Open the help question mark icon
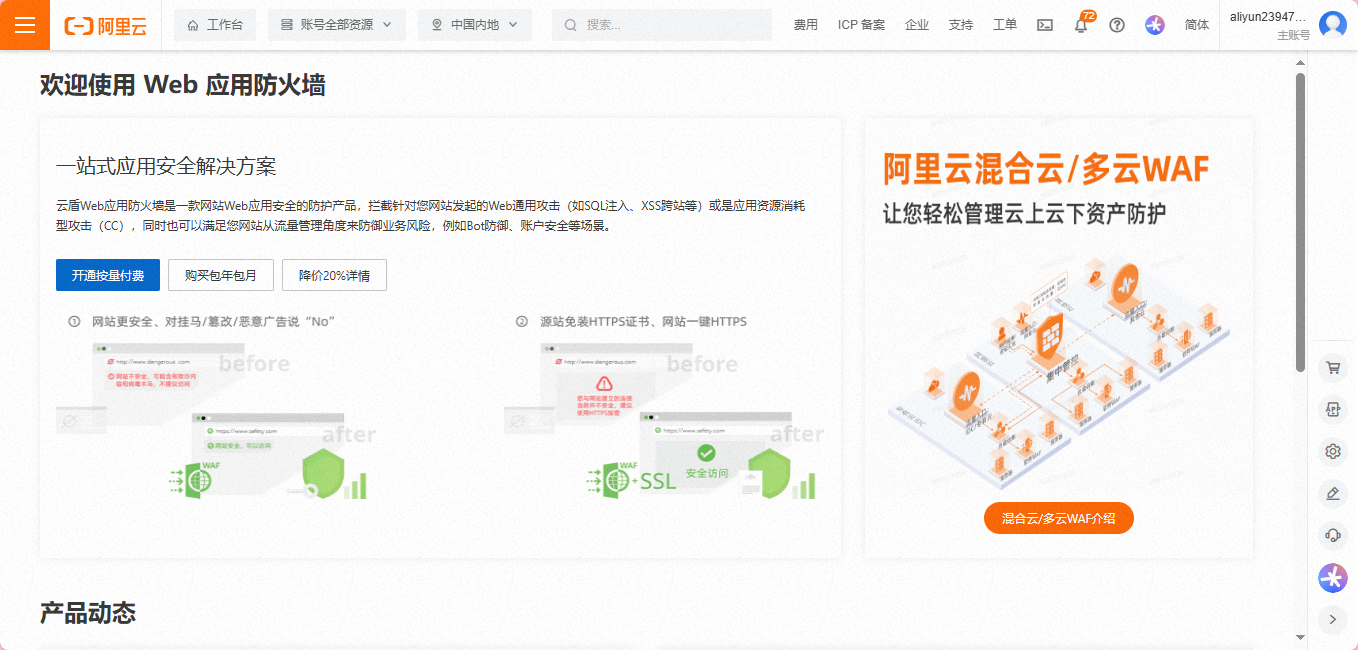 pyautogui.click(x=1117, y=25)
